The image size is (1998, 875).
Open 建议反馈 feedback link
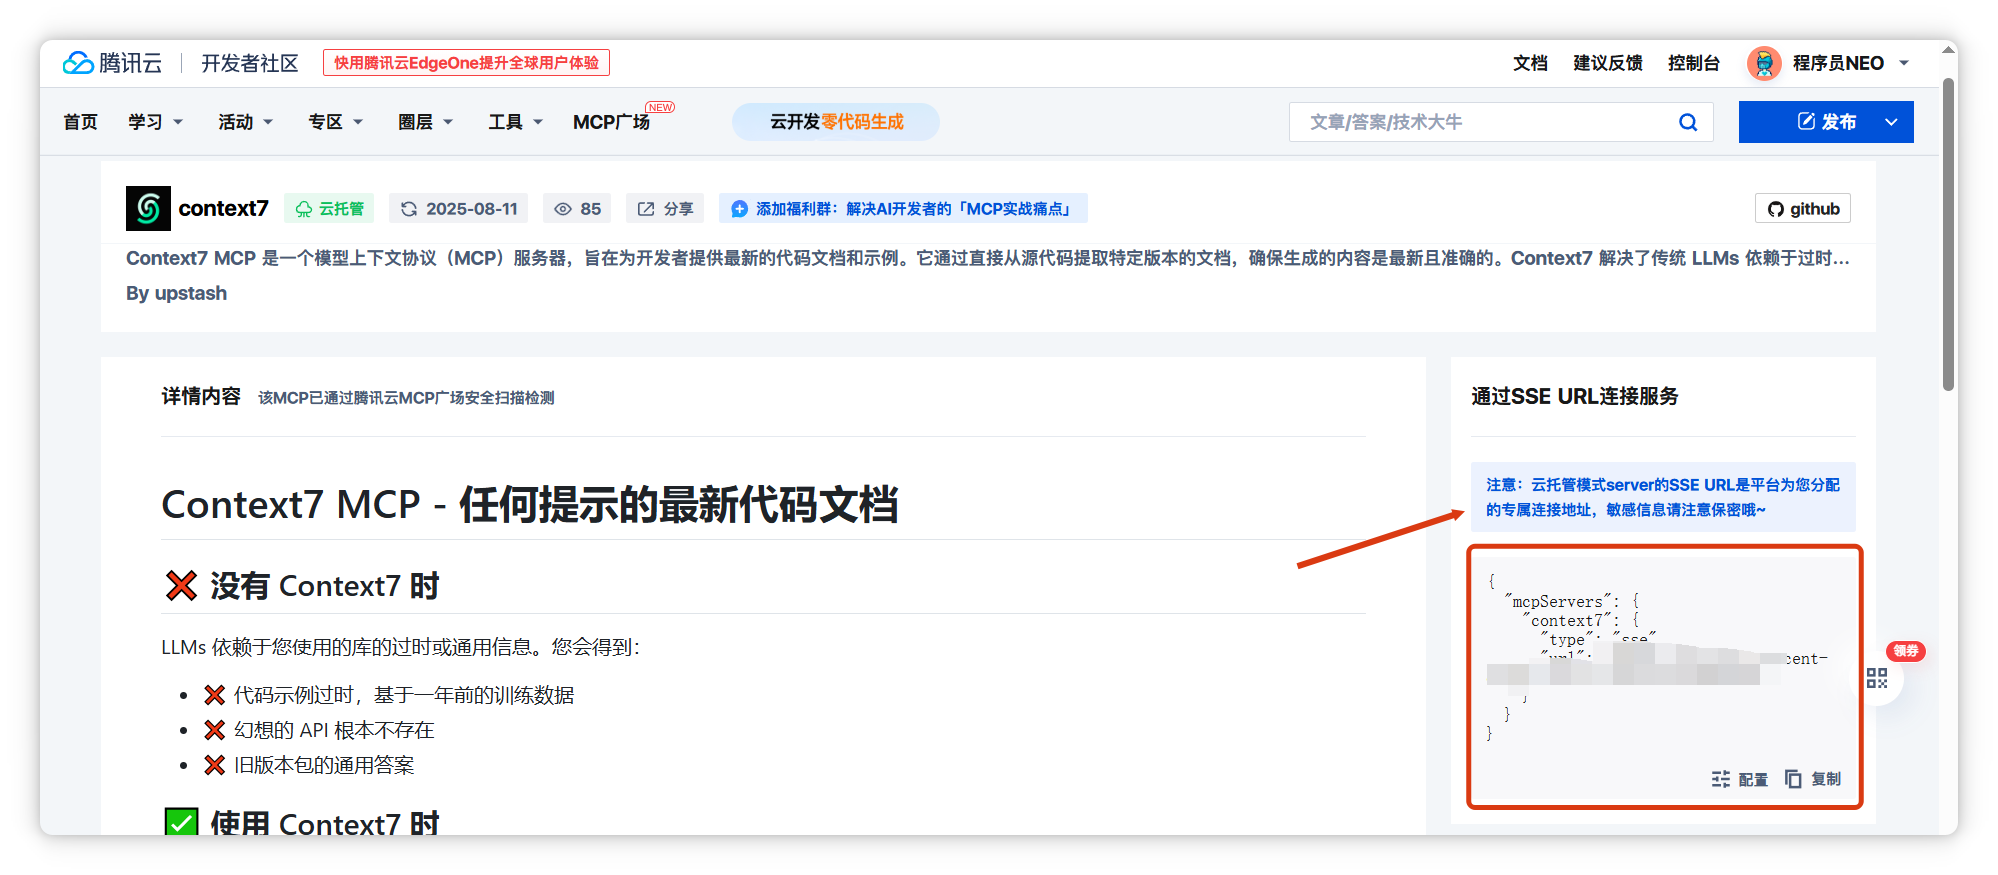coord(1608,63)
